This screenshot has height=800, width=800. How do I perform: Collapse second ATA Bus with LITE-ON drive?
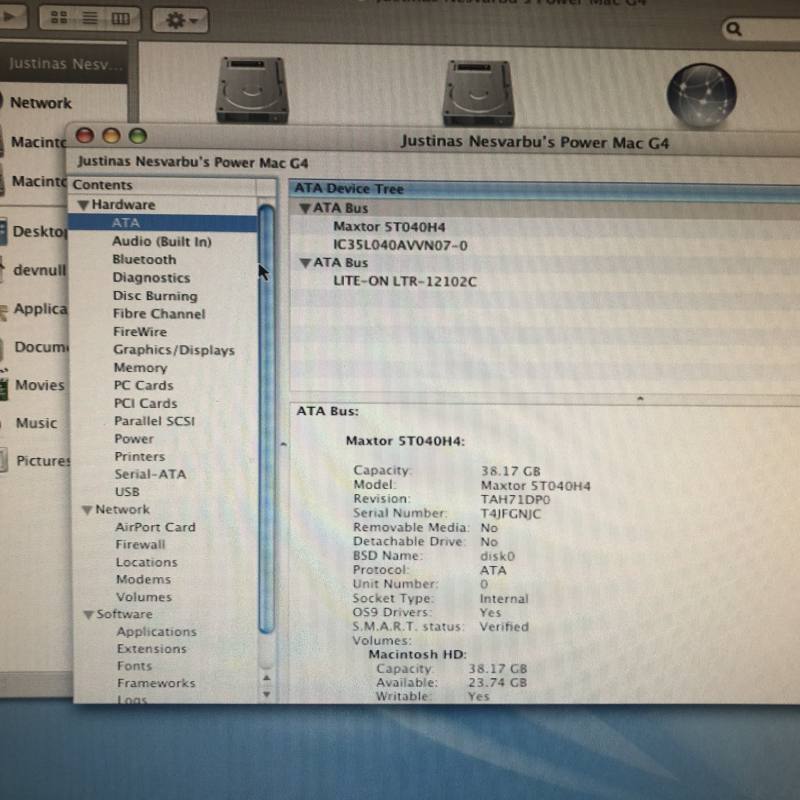click(x=305, y=263)
